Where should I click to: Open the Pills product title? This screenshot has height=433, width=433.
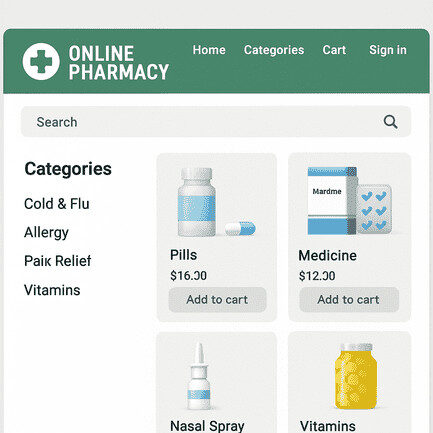tap(183, 255)
